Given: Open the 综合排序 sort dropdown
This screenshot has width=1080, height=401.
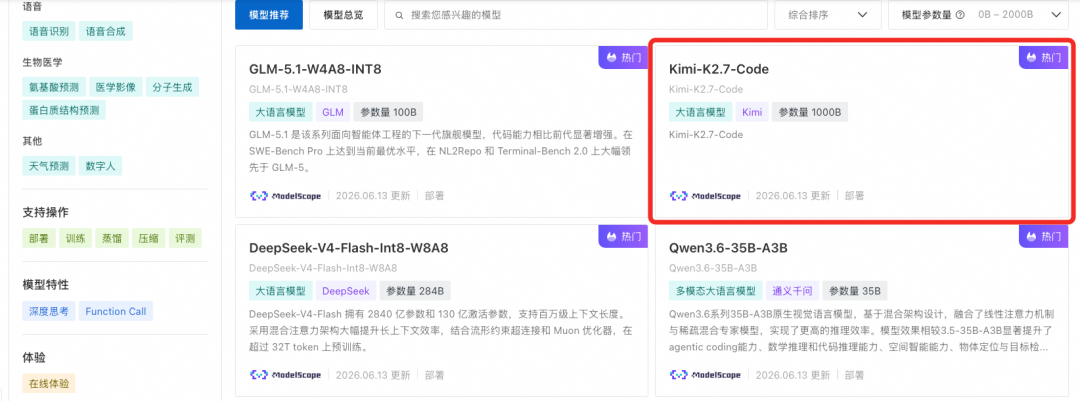Looking at the screenshot, I should coord(828,14).
